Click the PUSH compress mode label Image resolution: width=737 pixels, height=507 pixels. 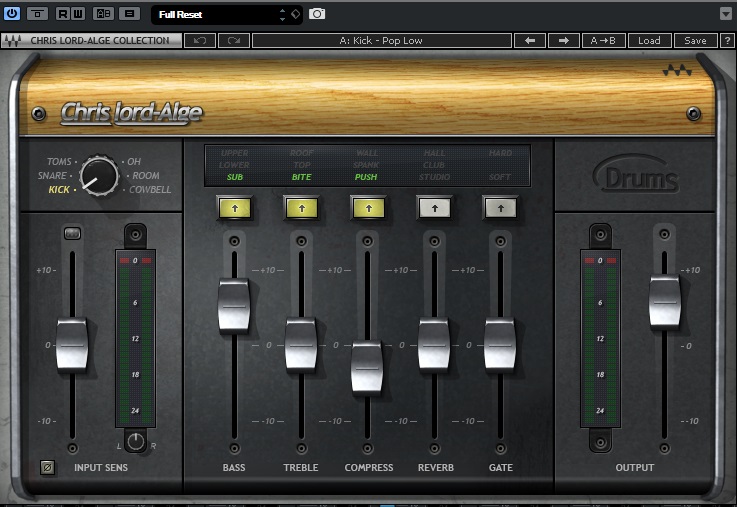(366, 177)
